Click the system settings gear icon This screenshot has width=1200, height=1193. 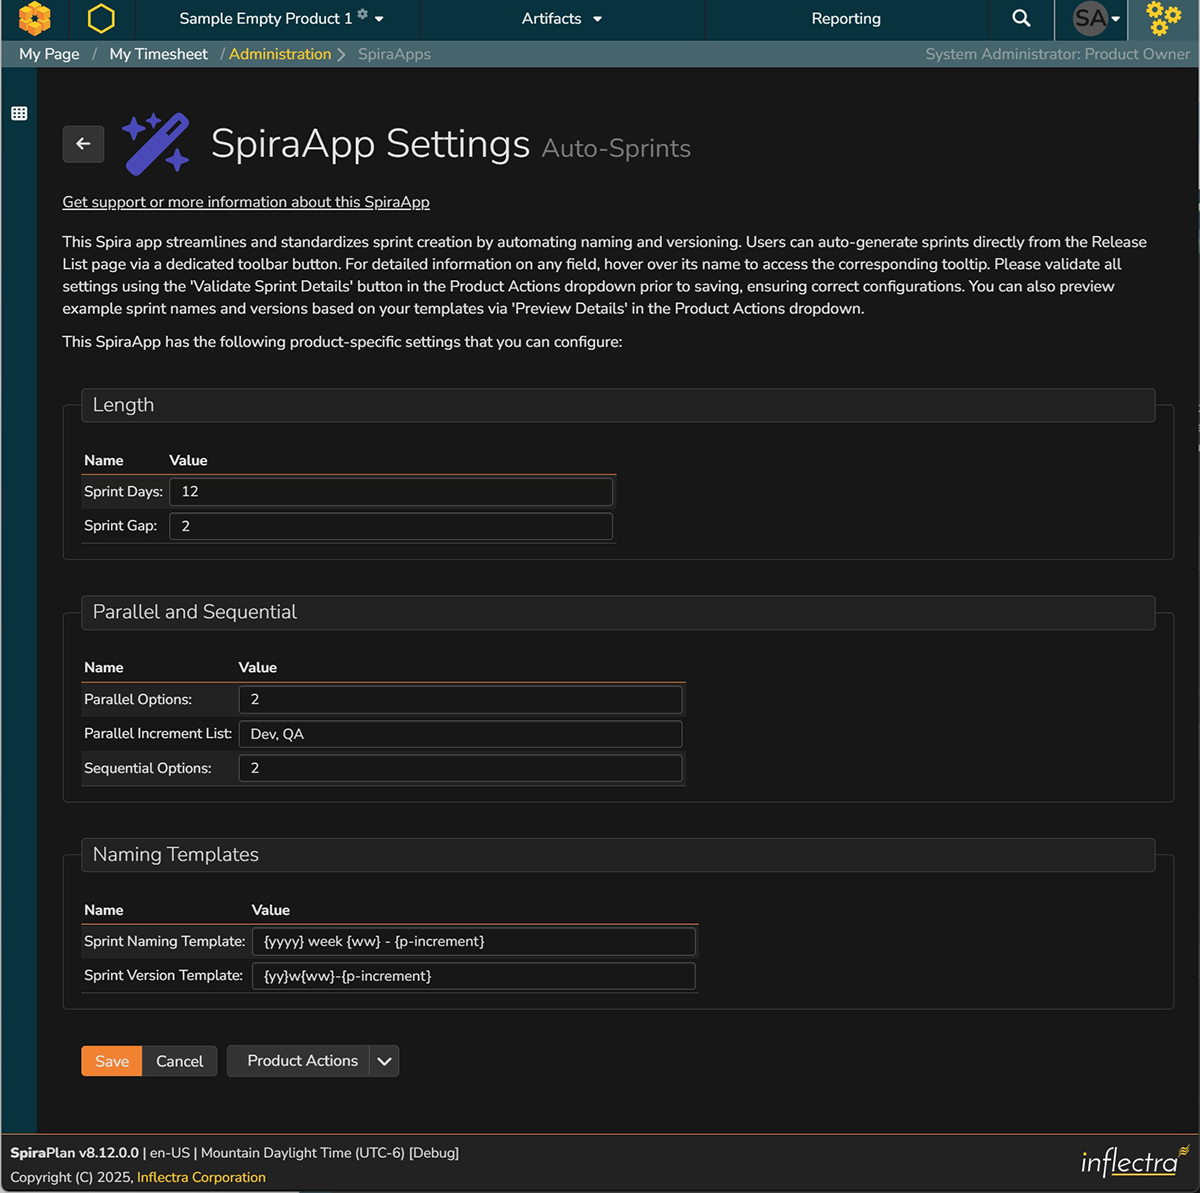point(1161,19)
